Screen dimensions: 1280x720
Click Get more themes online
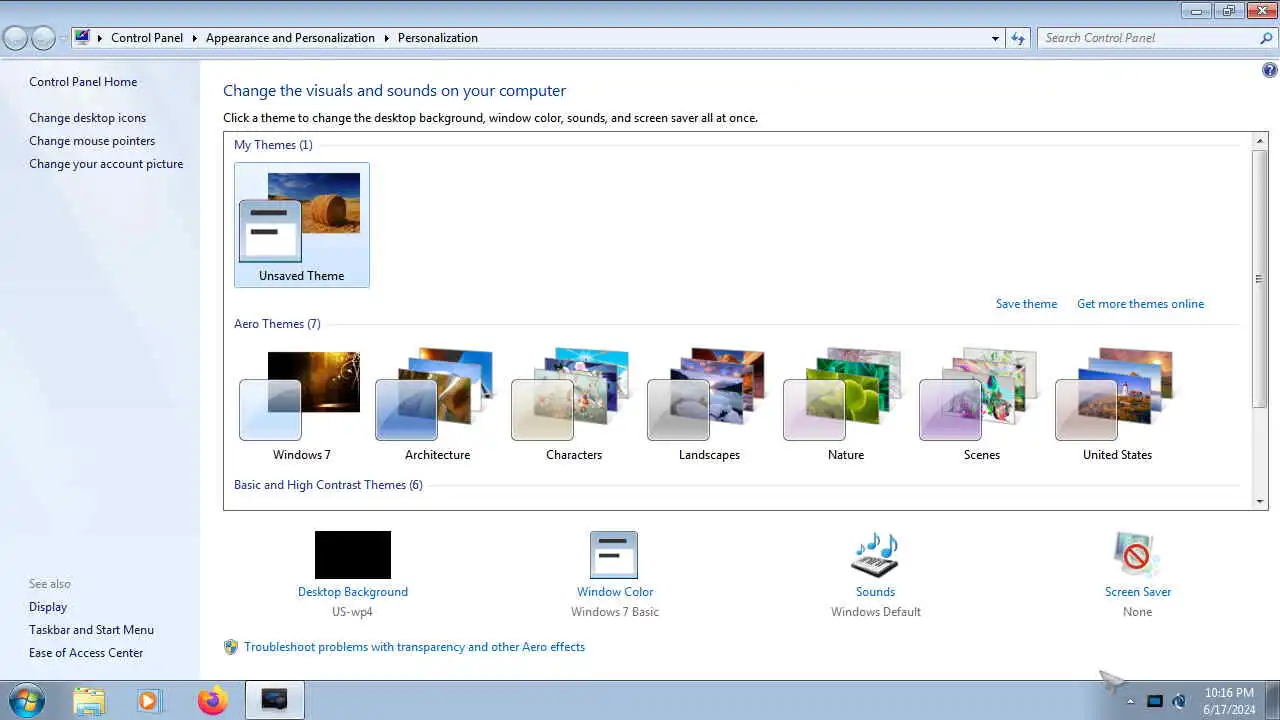click(1140, 304)
